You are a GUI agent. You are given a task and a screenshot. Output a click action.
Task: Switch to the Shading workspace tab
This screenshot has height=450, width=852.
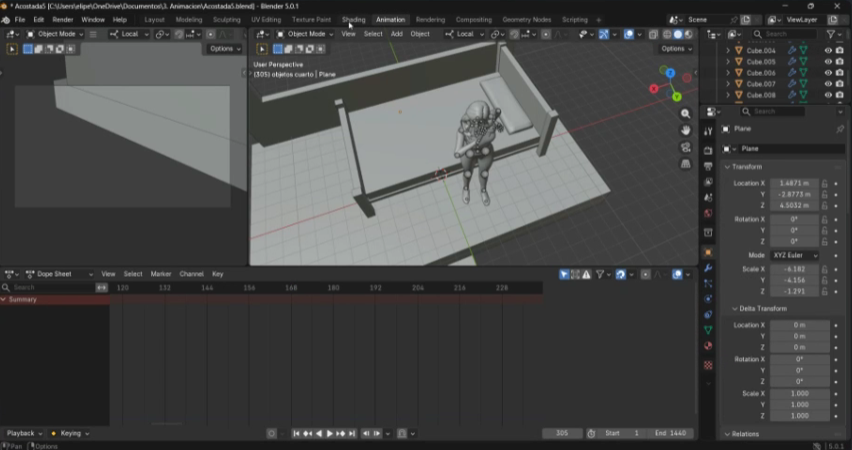coord(353,19)
